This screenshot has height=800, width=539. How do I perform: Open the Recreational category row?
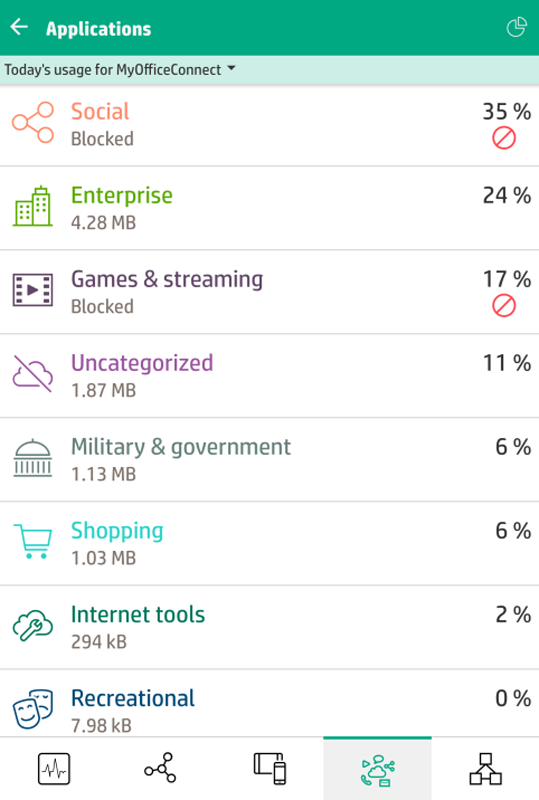point(270,704)
